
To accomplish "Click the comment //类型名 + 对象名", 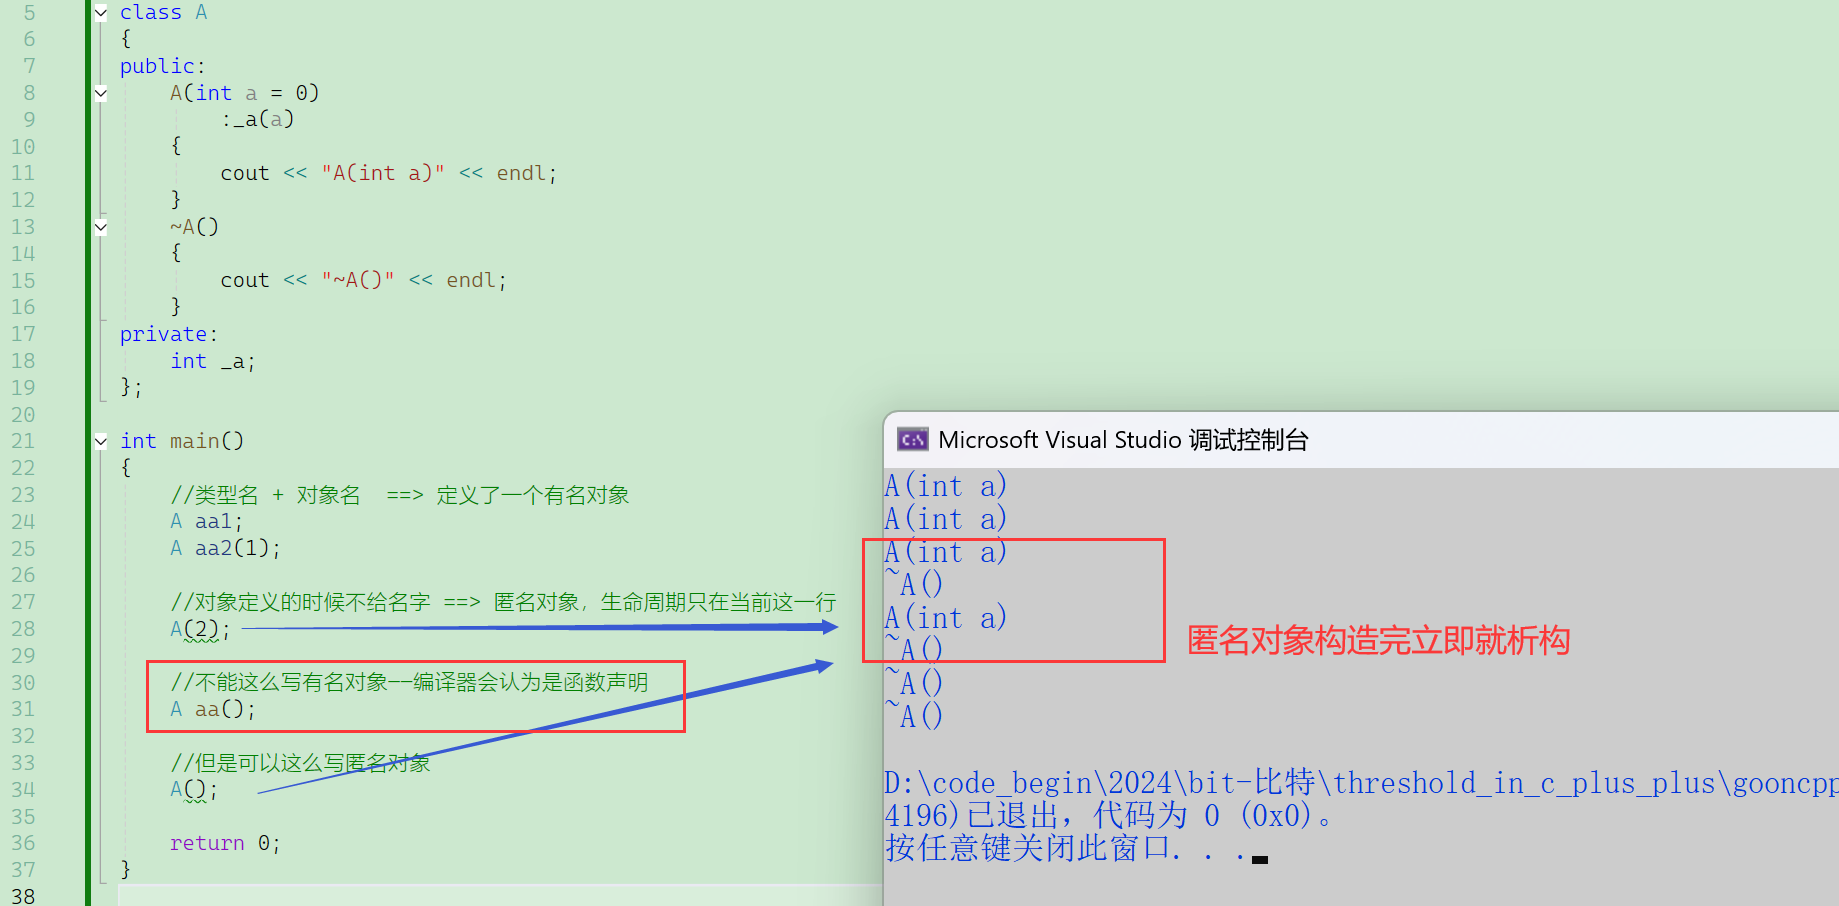I will coord(400,495).
